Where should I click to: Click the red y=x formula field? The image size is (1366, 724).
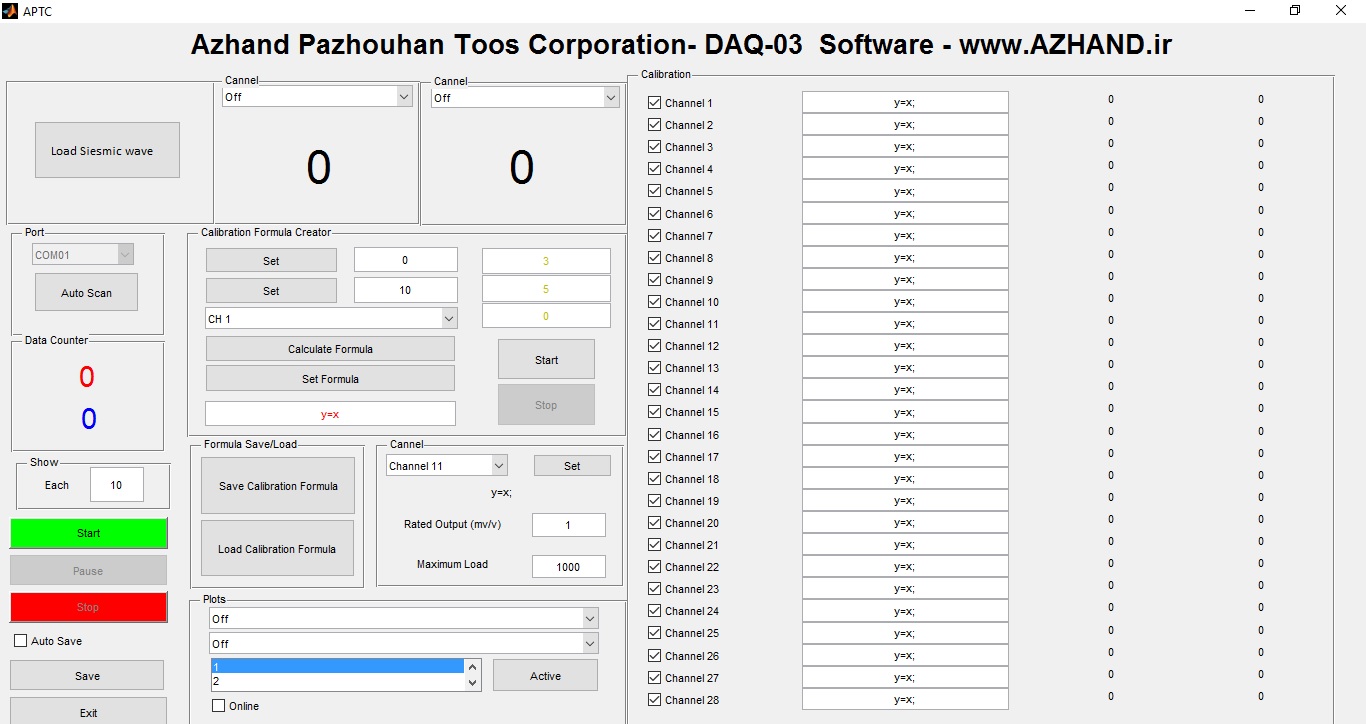coord(330,413)
